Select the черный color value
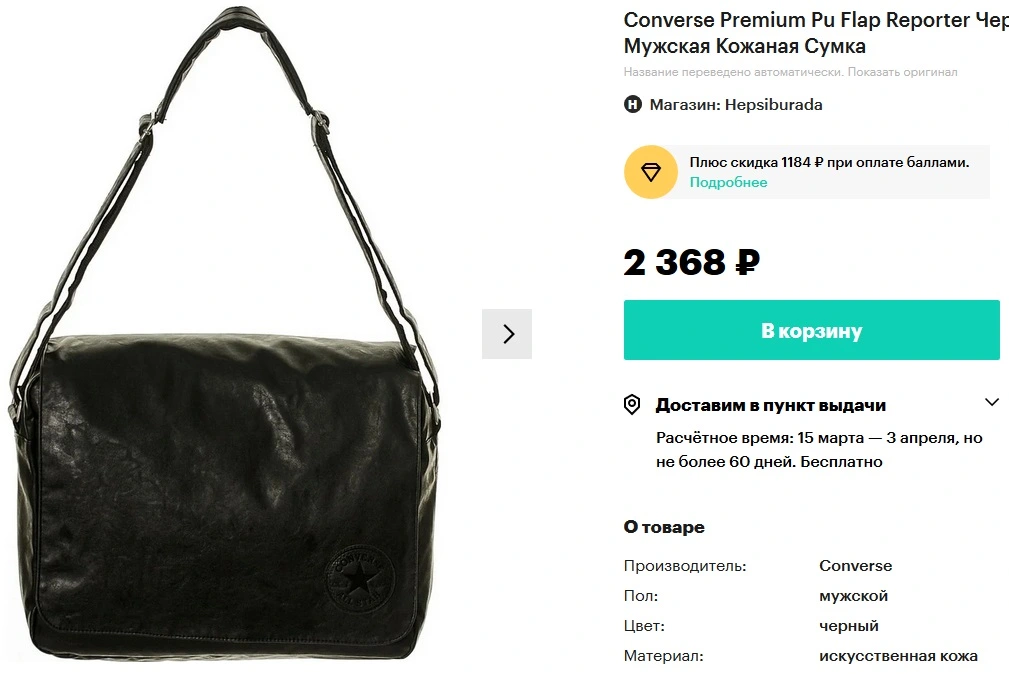The height and width of the screenshot is (674, 1009). [x=849, y=626]
